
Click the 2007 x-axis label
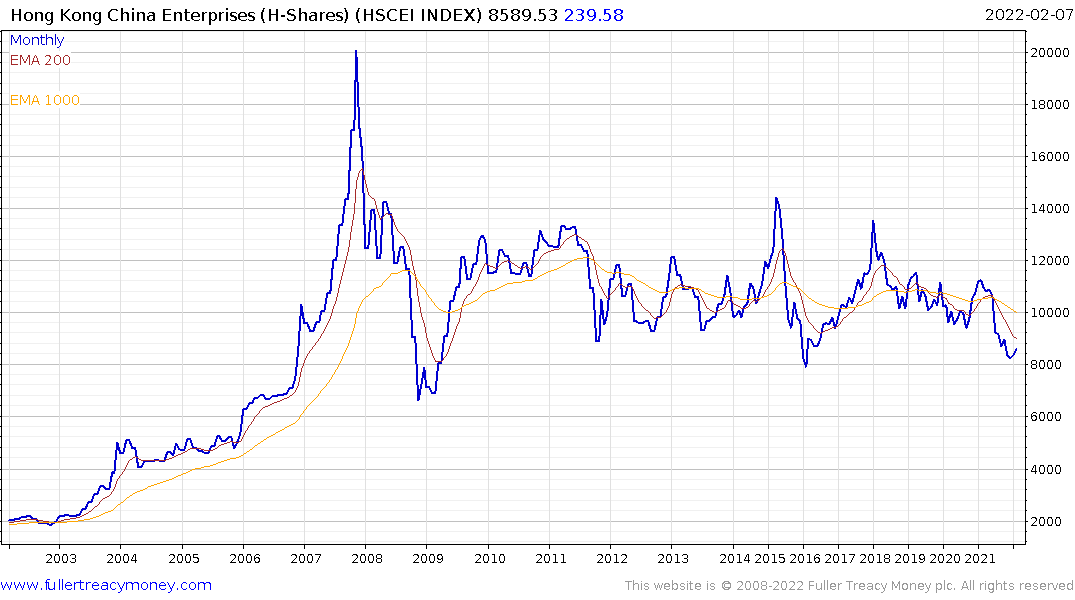(x=306, y=559)
